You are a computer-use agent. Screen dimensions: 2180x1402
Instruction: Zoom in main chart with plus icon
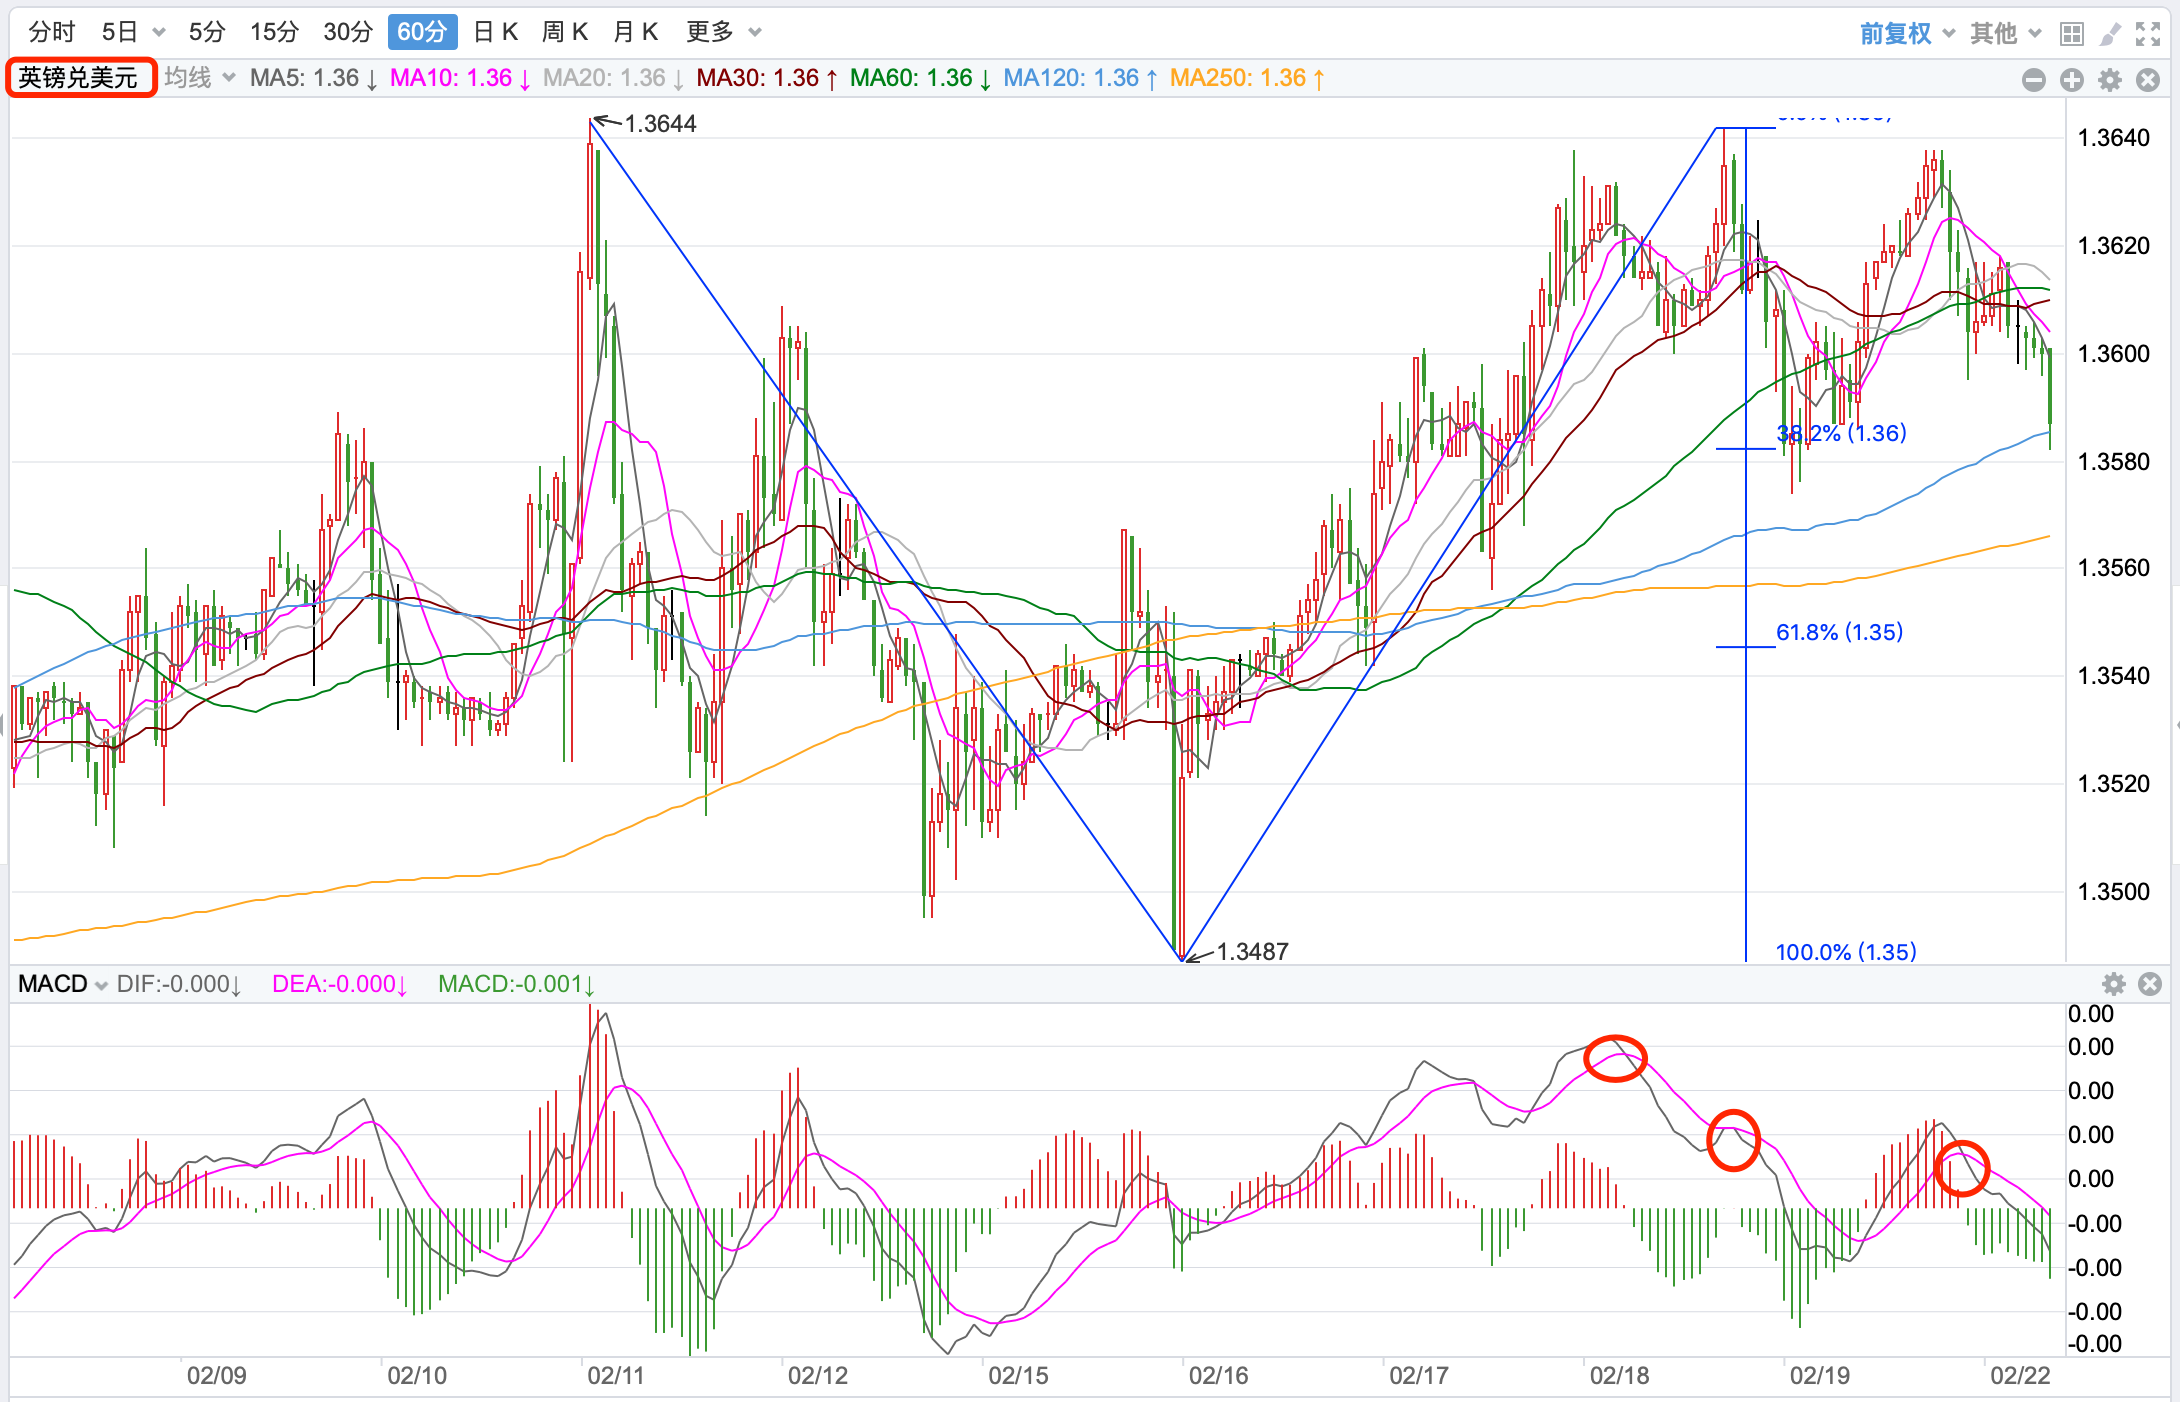click(x=2072, y=80)
